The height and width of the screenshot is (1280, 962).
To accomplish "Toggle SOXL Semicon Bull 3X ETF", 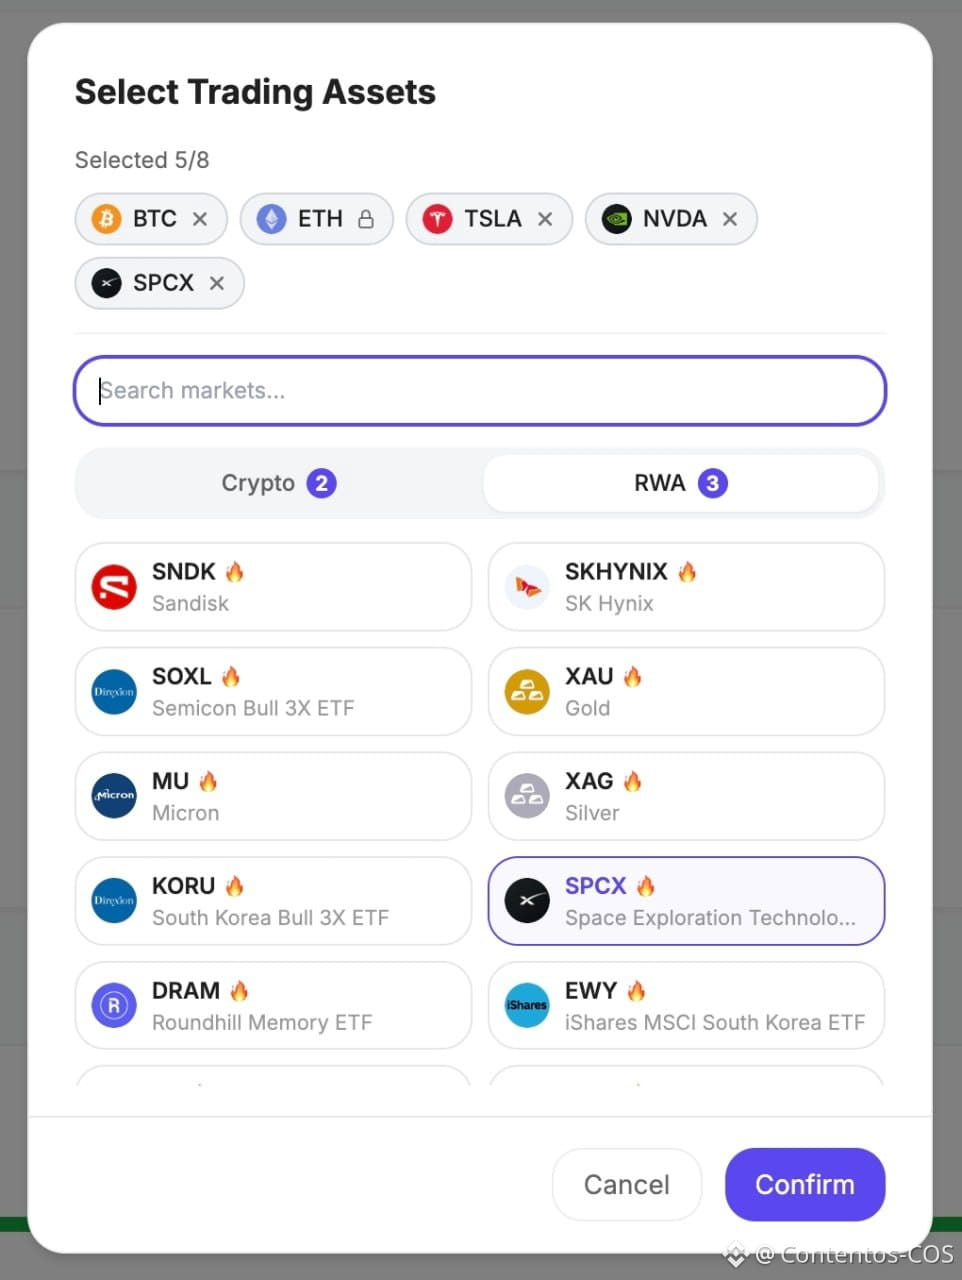I will point(273,692).
